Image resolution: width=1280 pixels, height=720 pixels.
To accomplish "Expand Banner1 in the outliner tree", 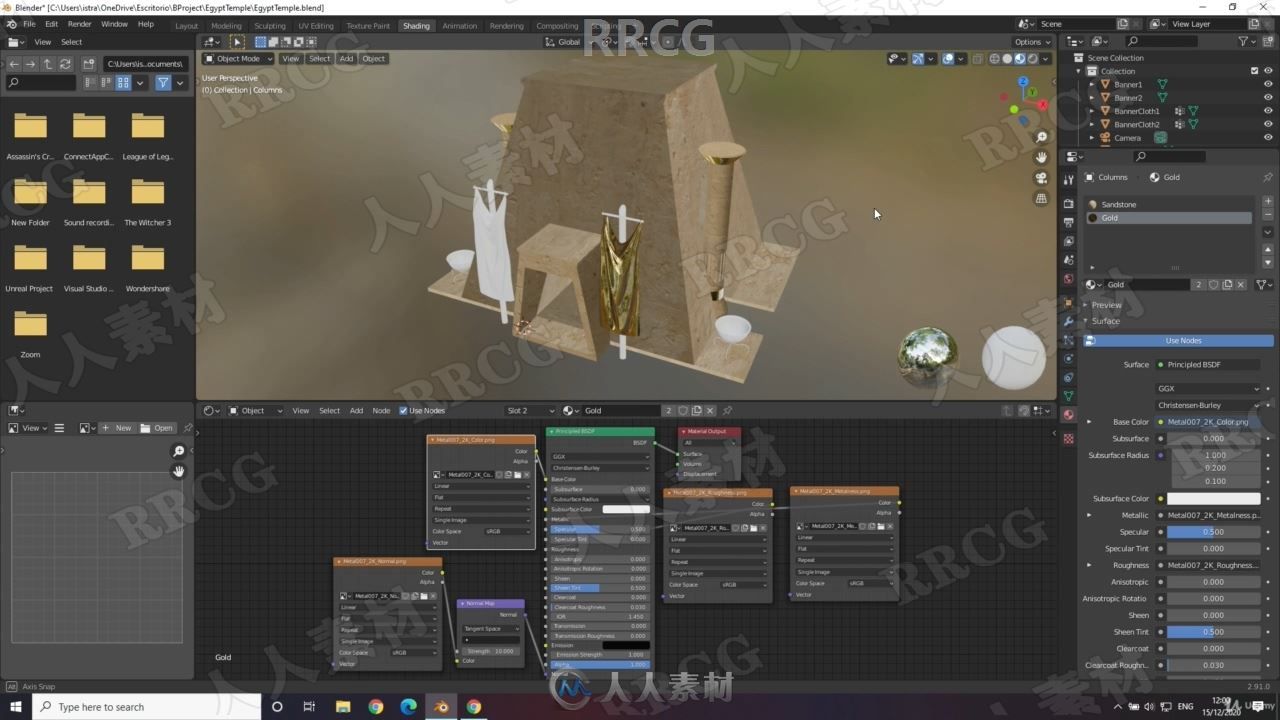I will pos(1092,84).
